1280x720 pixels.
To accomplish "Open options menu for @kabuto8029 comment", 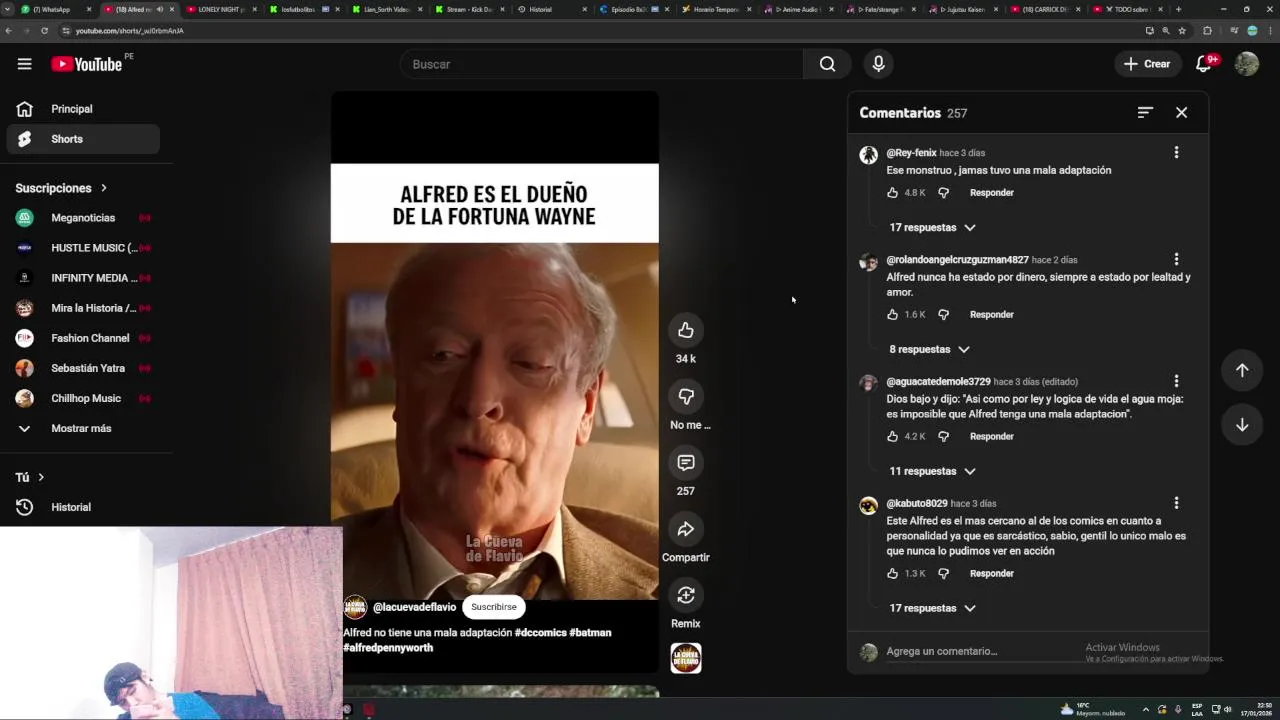I will click(1176, 503).
